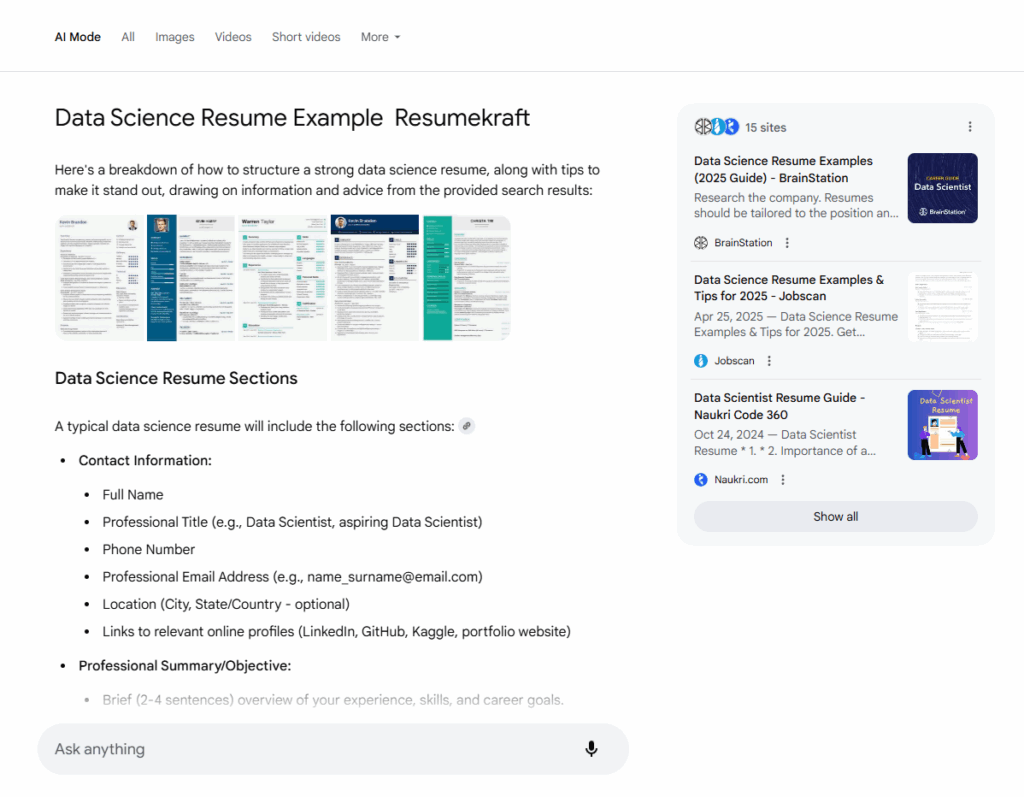Open Data Scientist Resume Guide Naukri link
Viewport: 1024px width, 797px height.
(x=779, y=406)
